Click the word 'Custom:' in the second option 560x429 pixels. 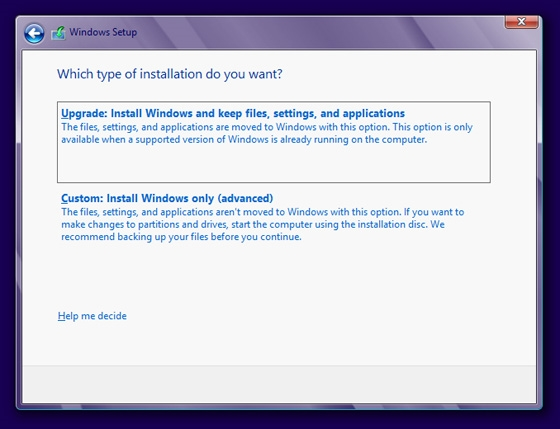pyautogui.click(x=82, y=198)
